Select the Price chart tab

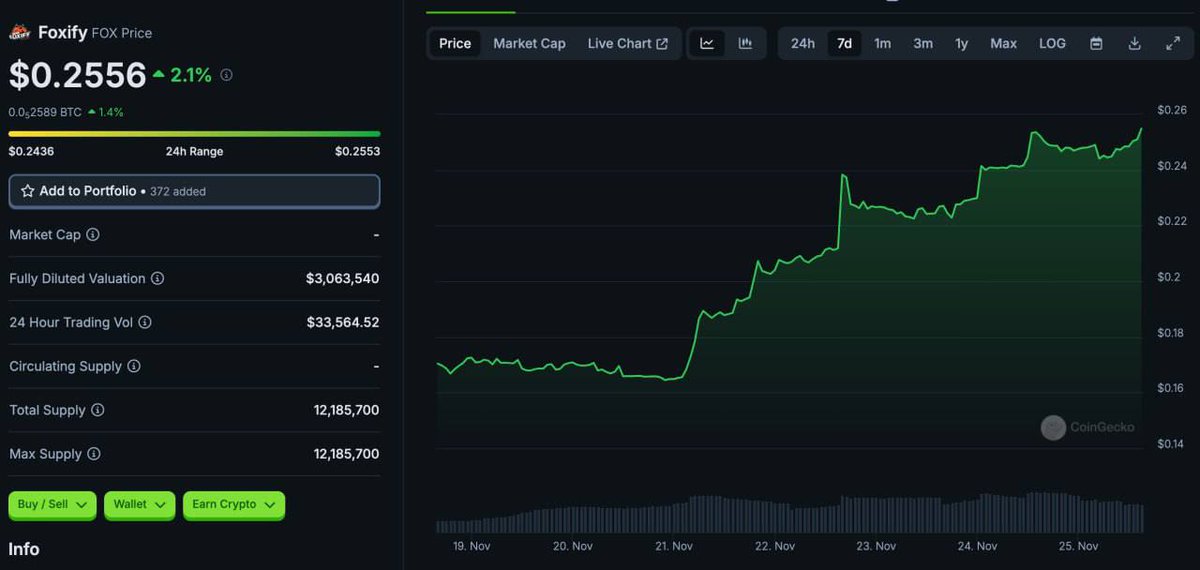click(x=455, y=44)
